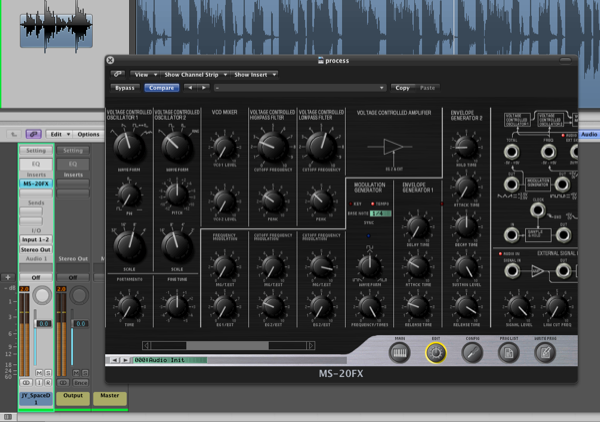The height and width of the screenshot is (422, 600).
Task: Open the mixer Options menu
Action: pos(87,134)
